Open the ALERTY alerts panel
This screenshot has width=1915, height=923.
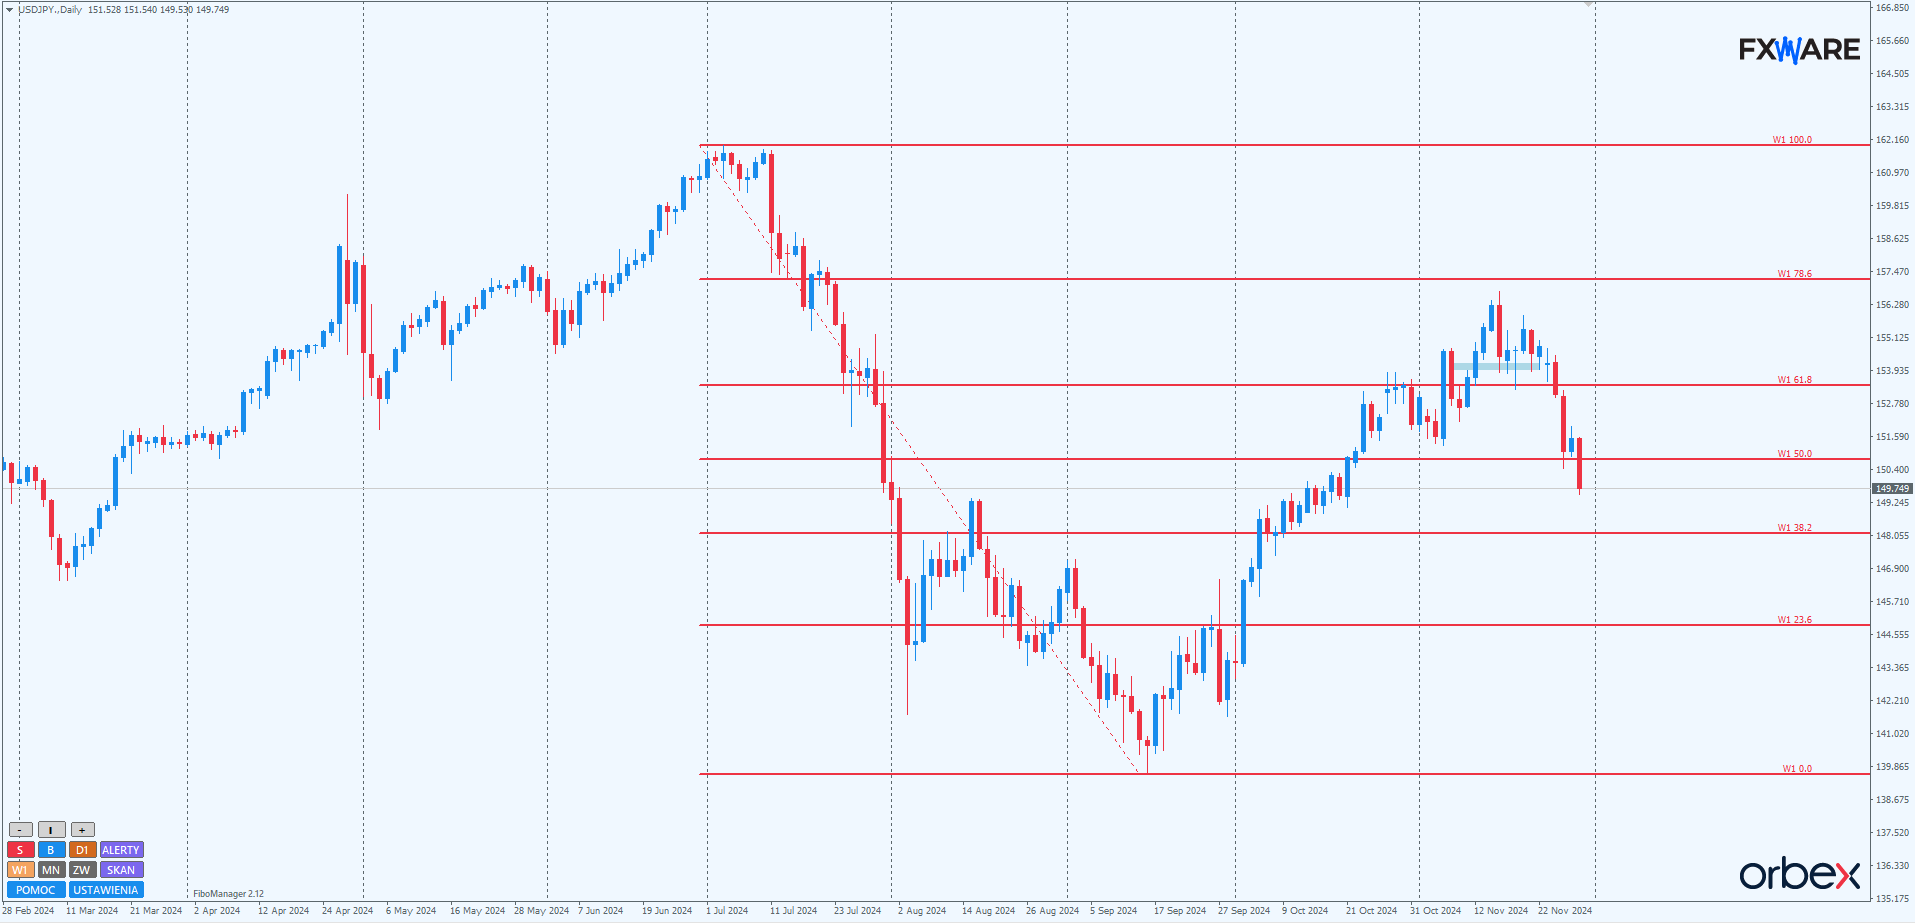pos(121,850)
